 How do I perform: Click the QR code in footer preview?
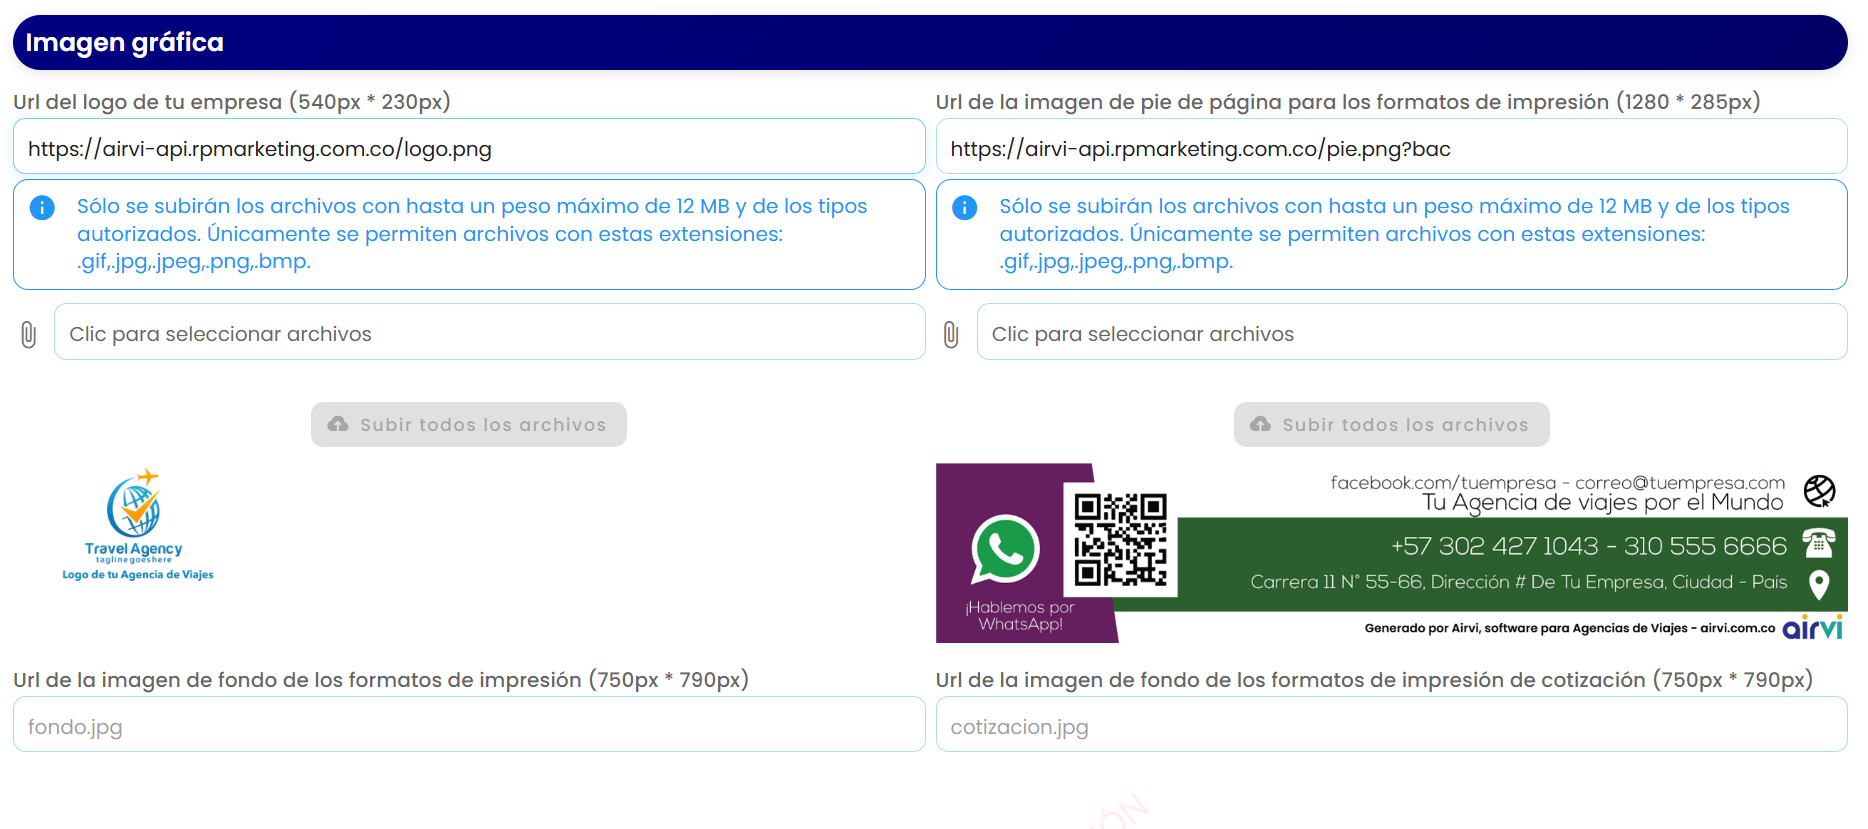(x=1120, y=539)
